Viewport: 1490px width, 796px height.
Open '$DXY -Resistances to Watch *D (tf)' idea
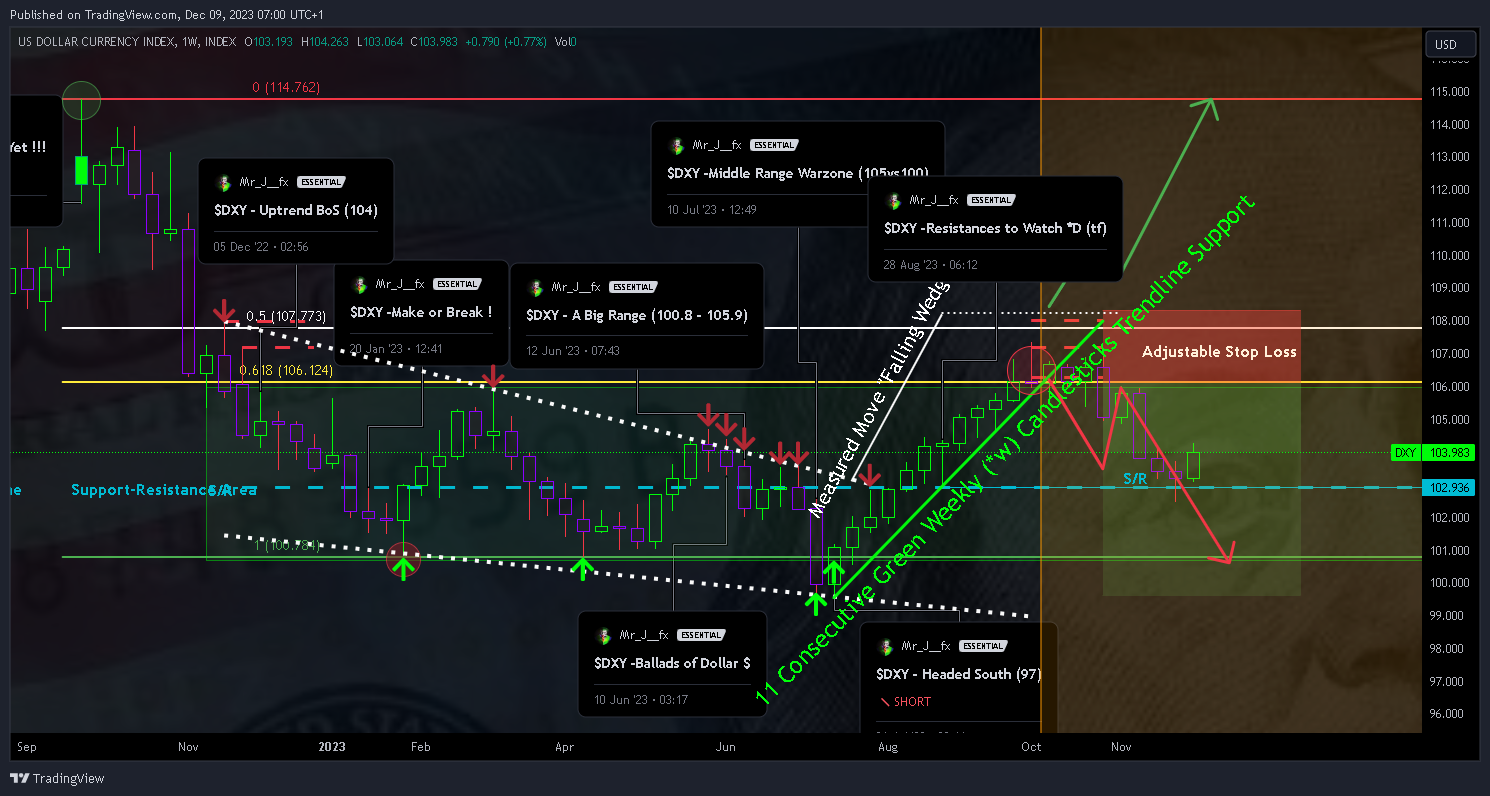point(995,228)
